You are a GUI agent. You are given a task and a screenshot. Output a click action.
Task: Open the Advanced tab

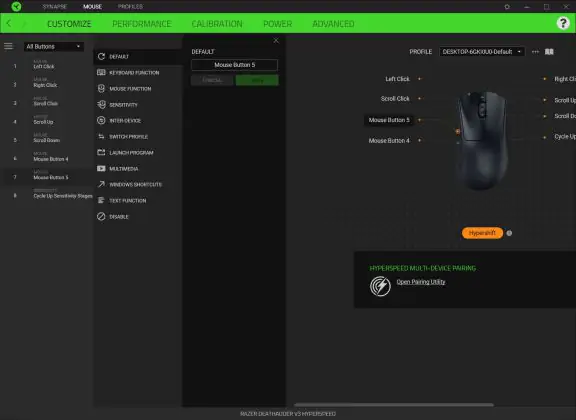tap(333, 24)
